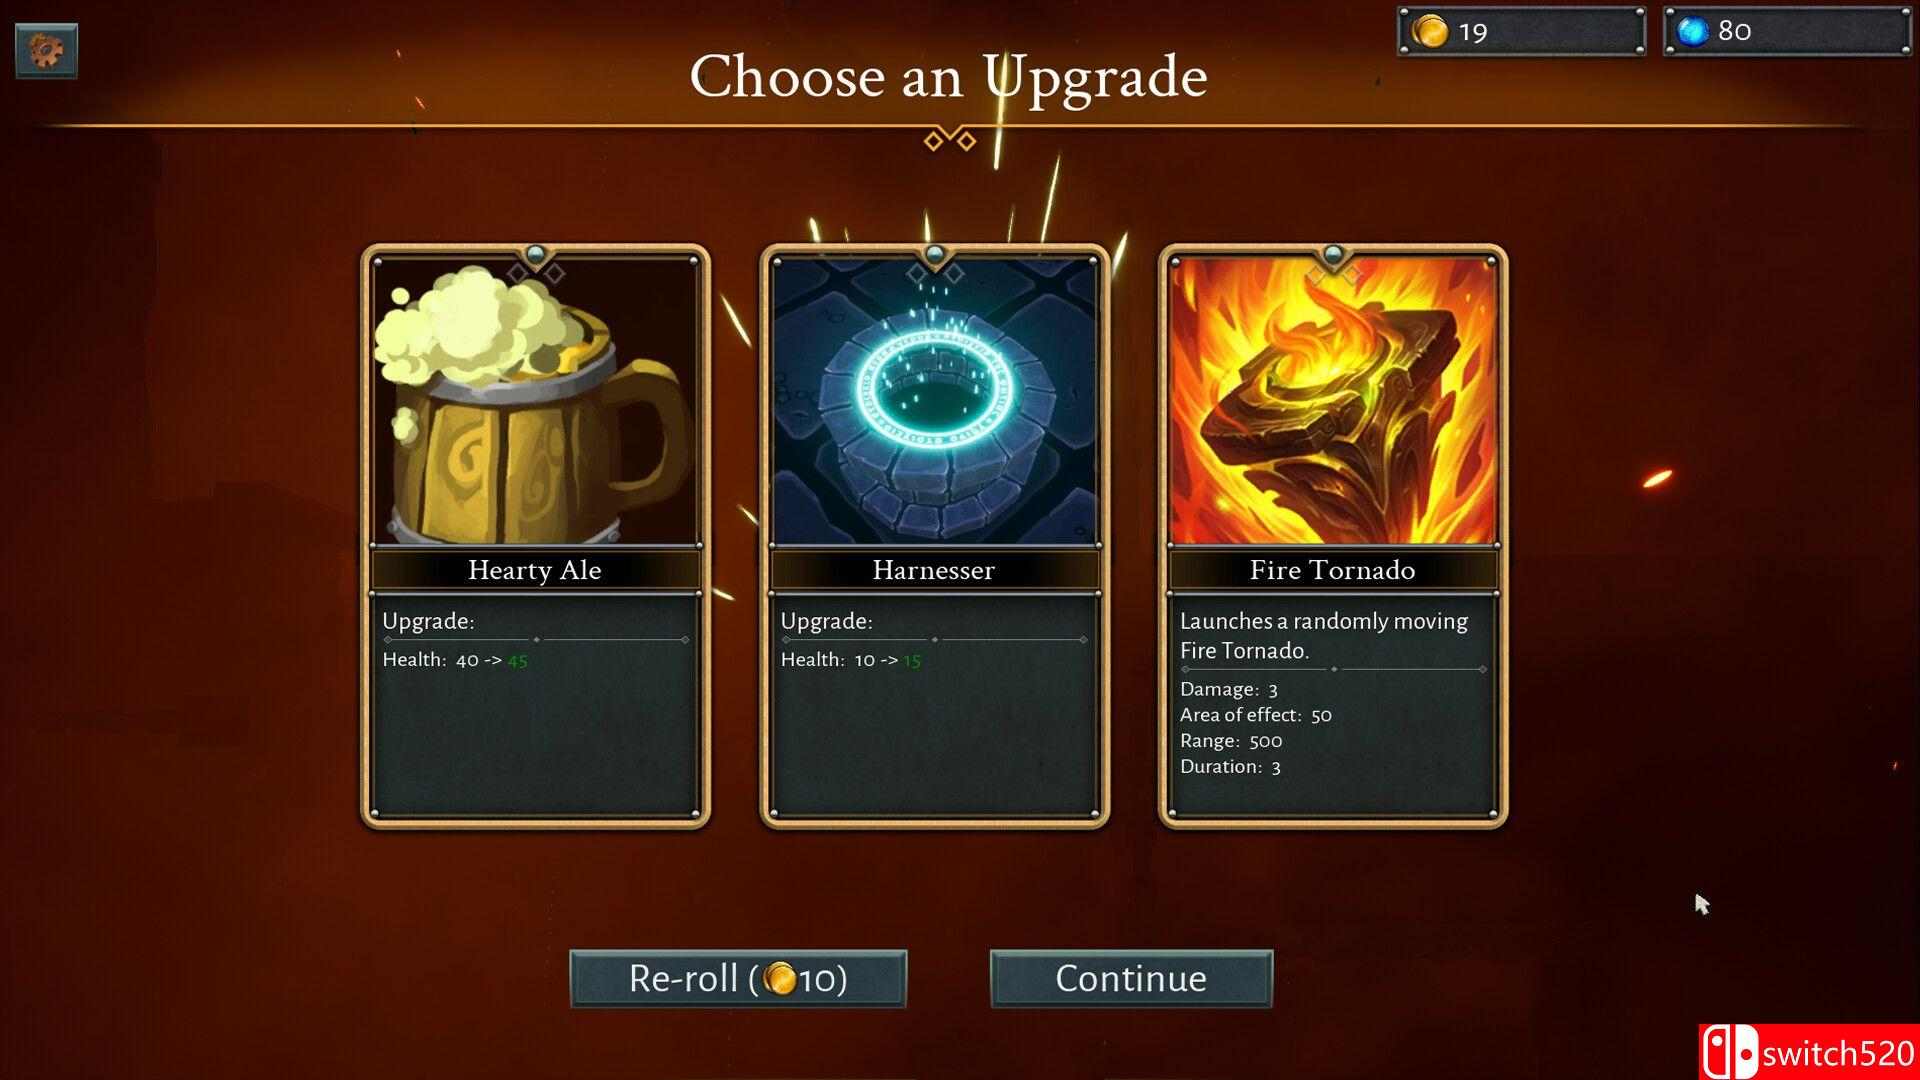Open the settings gear icon
Screen dimensions: 1920x1080
46,49
